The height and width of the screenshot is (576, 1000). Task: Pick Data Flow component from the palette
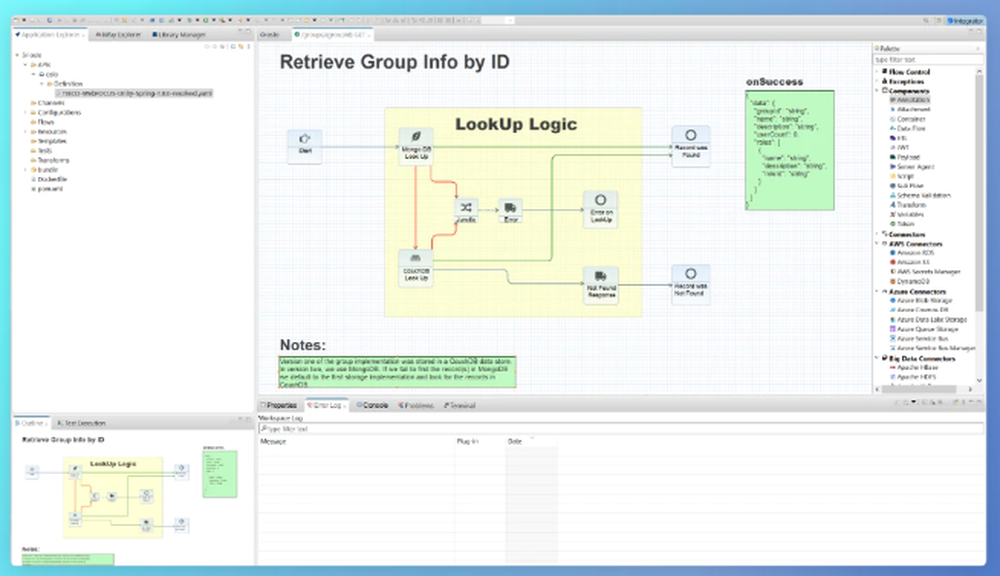(907, 129)
